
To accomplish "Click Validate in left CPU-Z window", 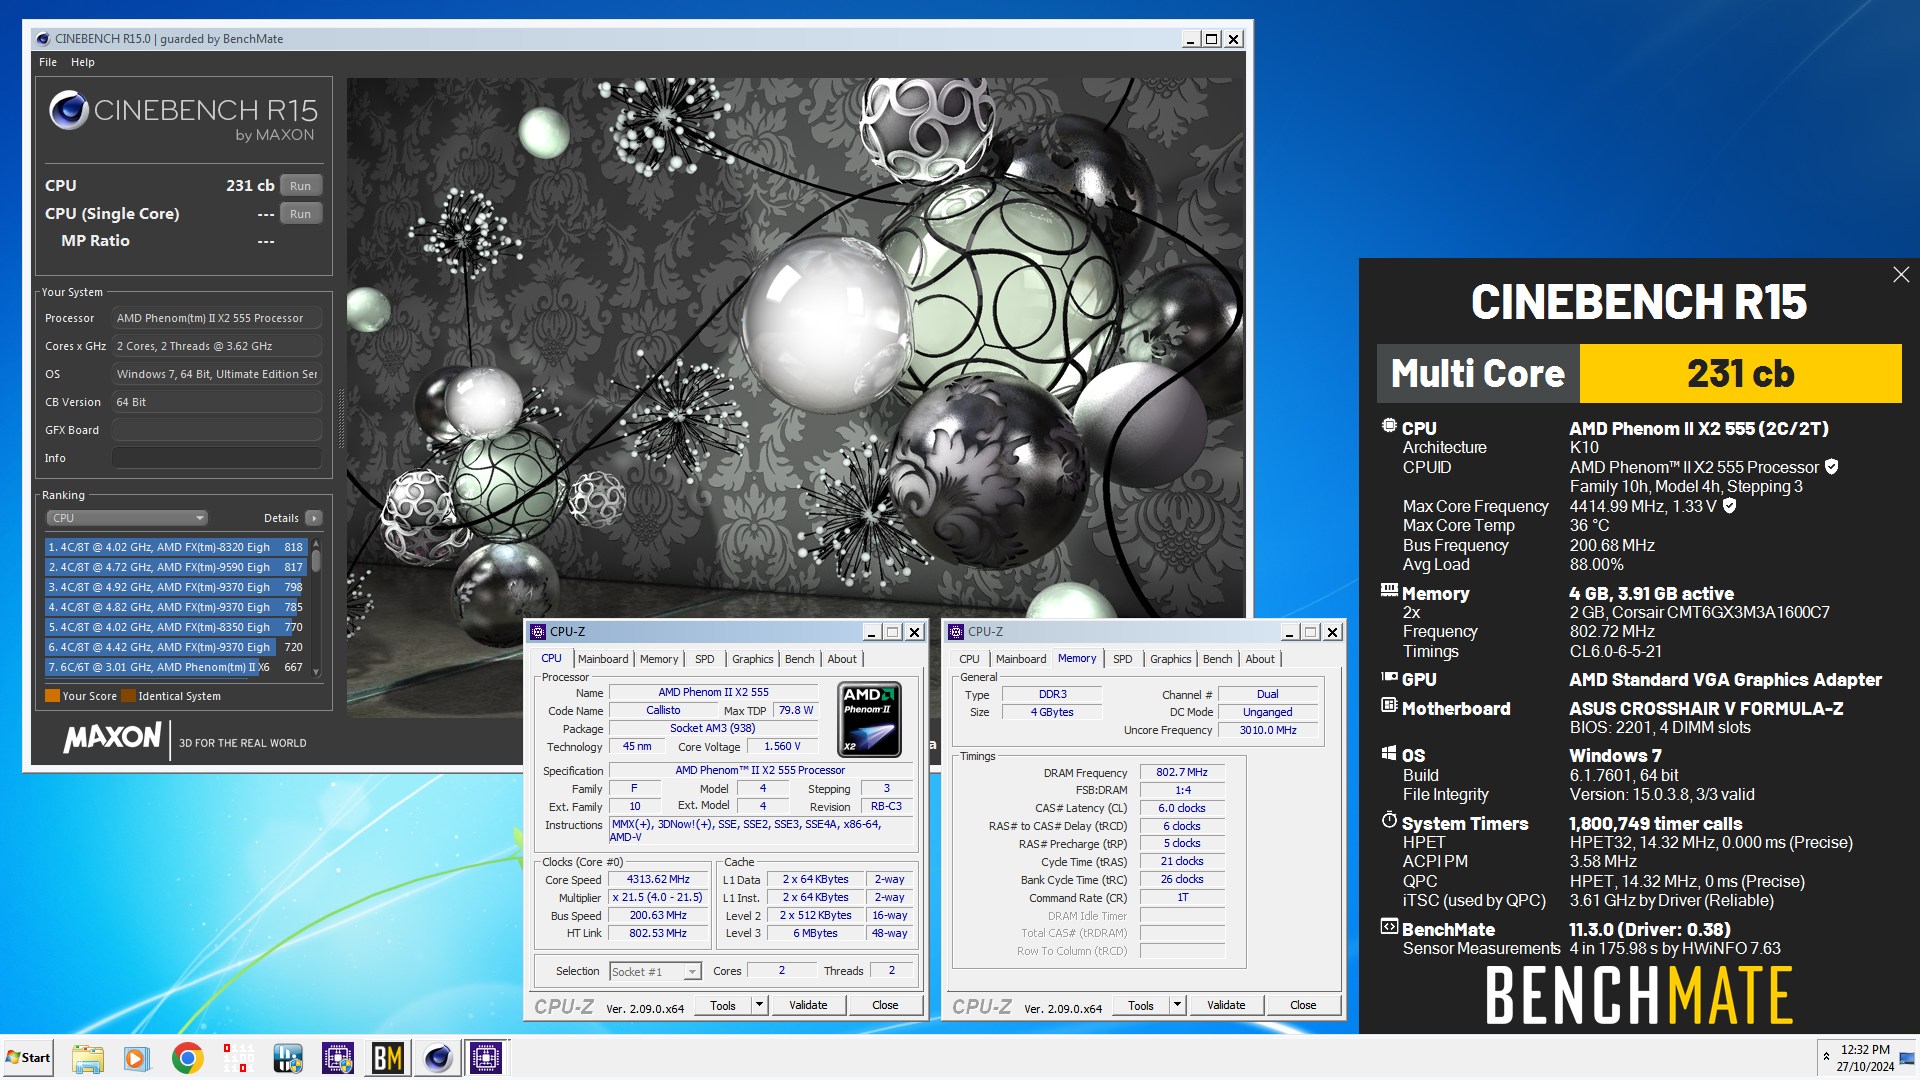I will pos(808,1006).
